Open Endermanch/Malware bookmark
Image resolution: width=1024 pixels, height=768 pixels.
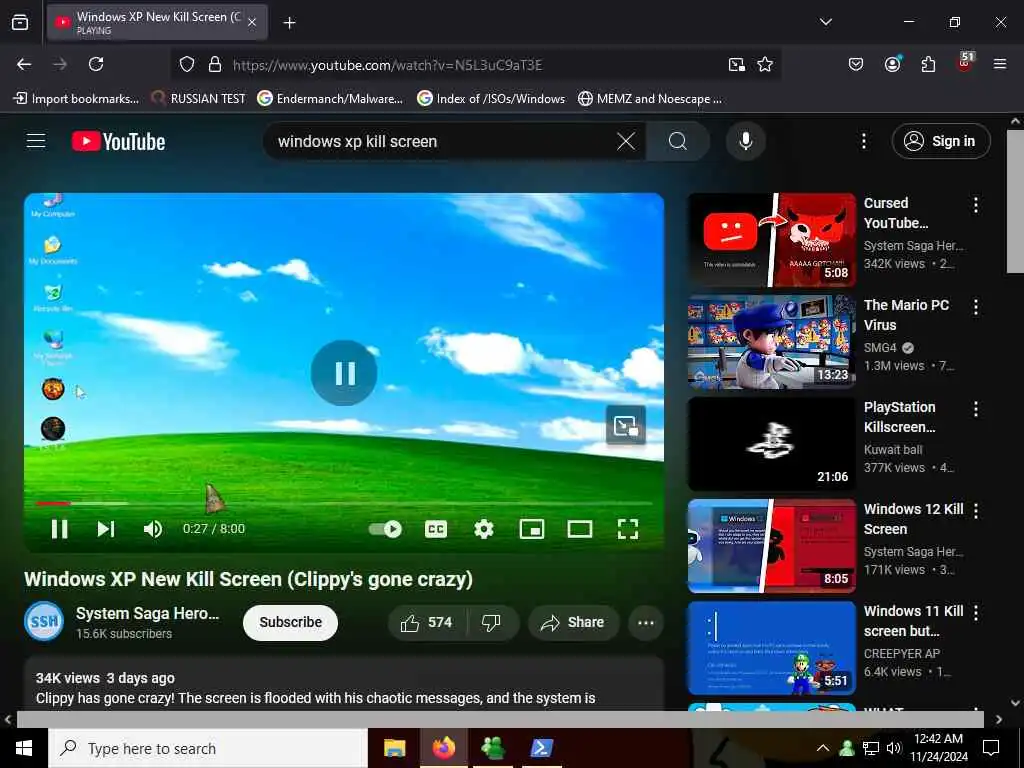click(330, 99)
